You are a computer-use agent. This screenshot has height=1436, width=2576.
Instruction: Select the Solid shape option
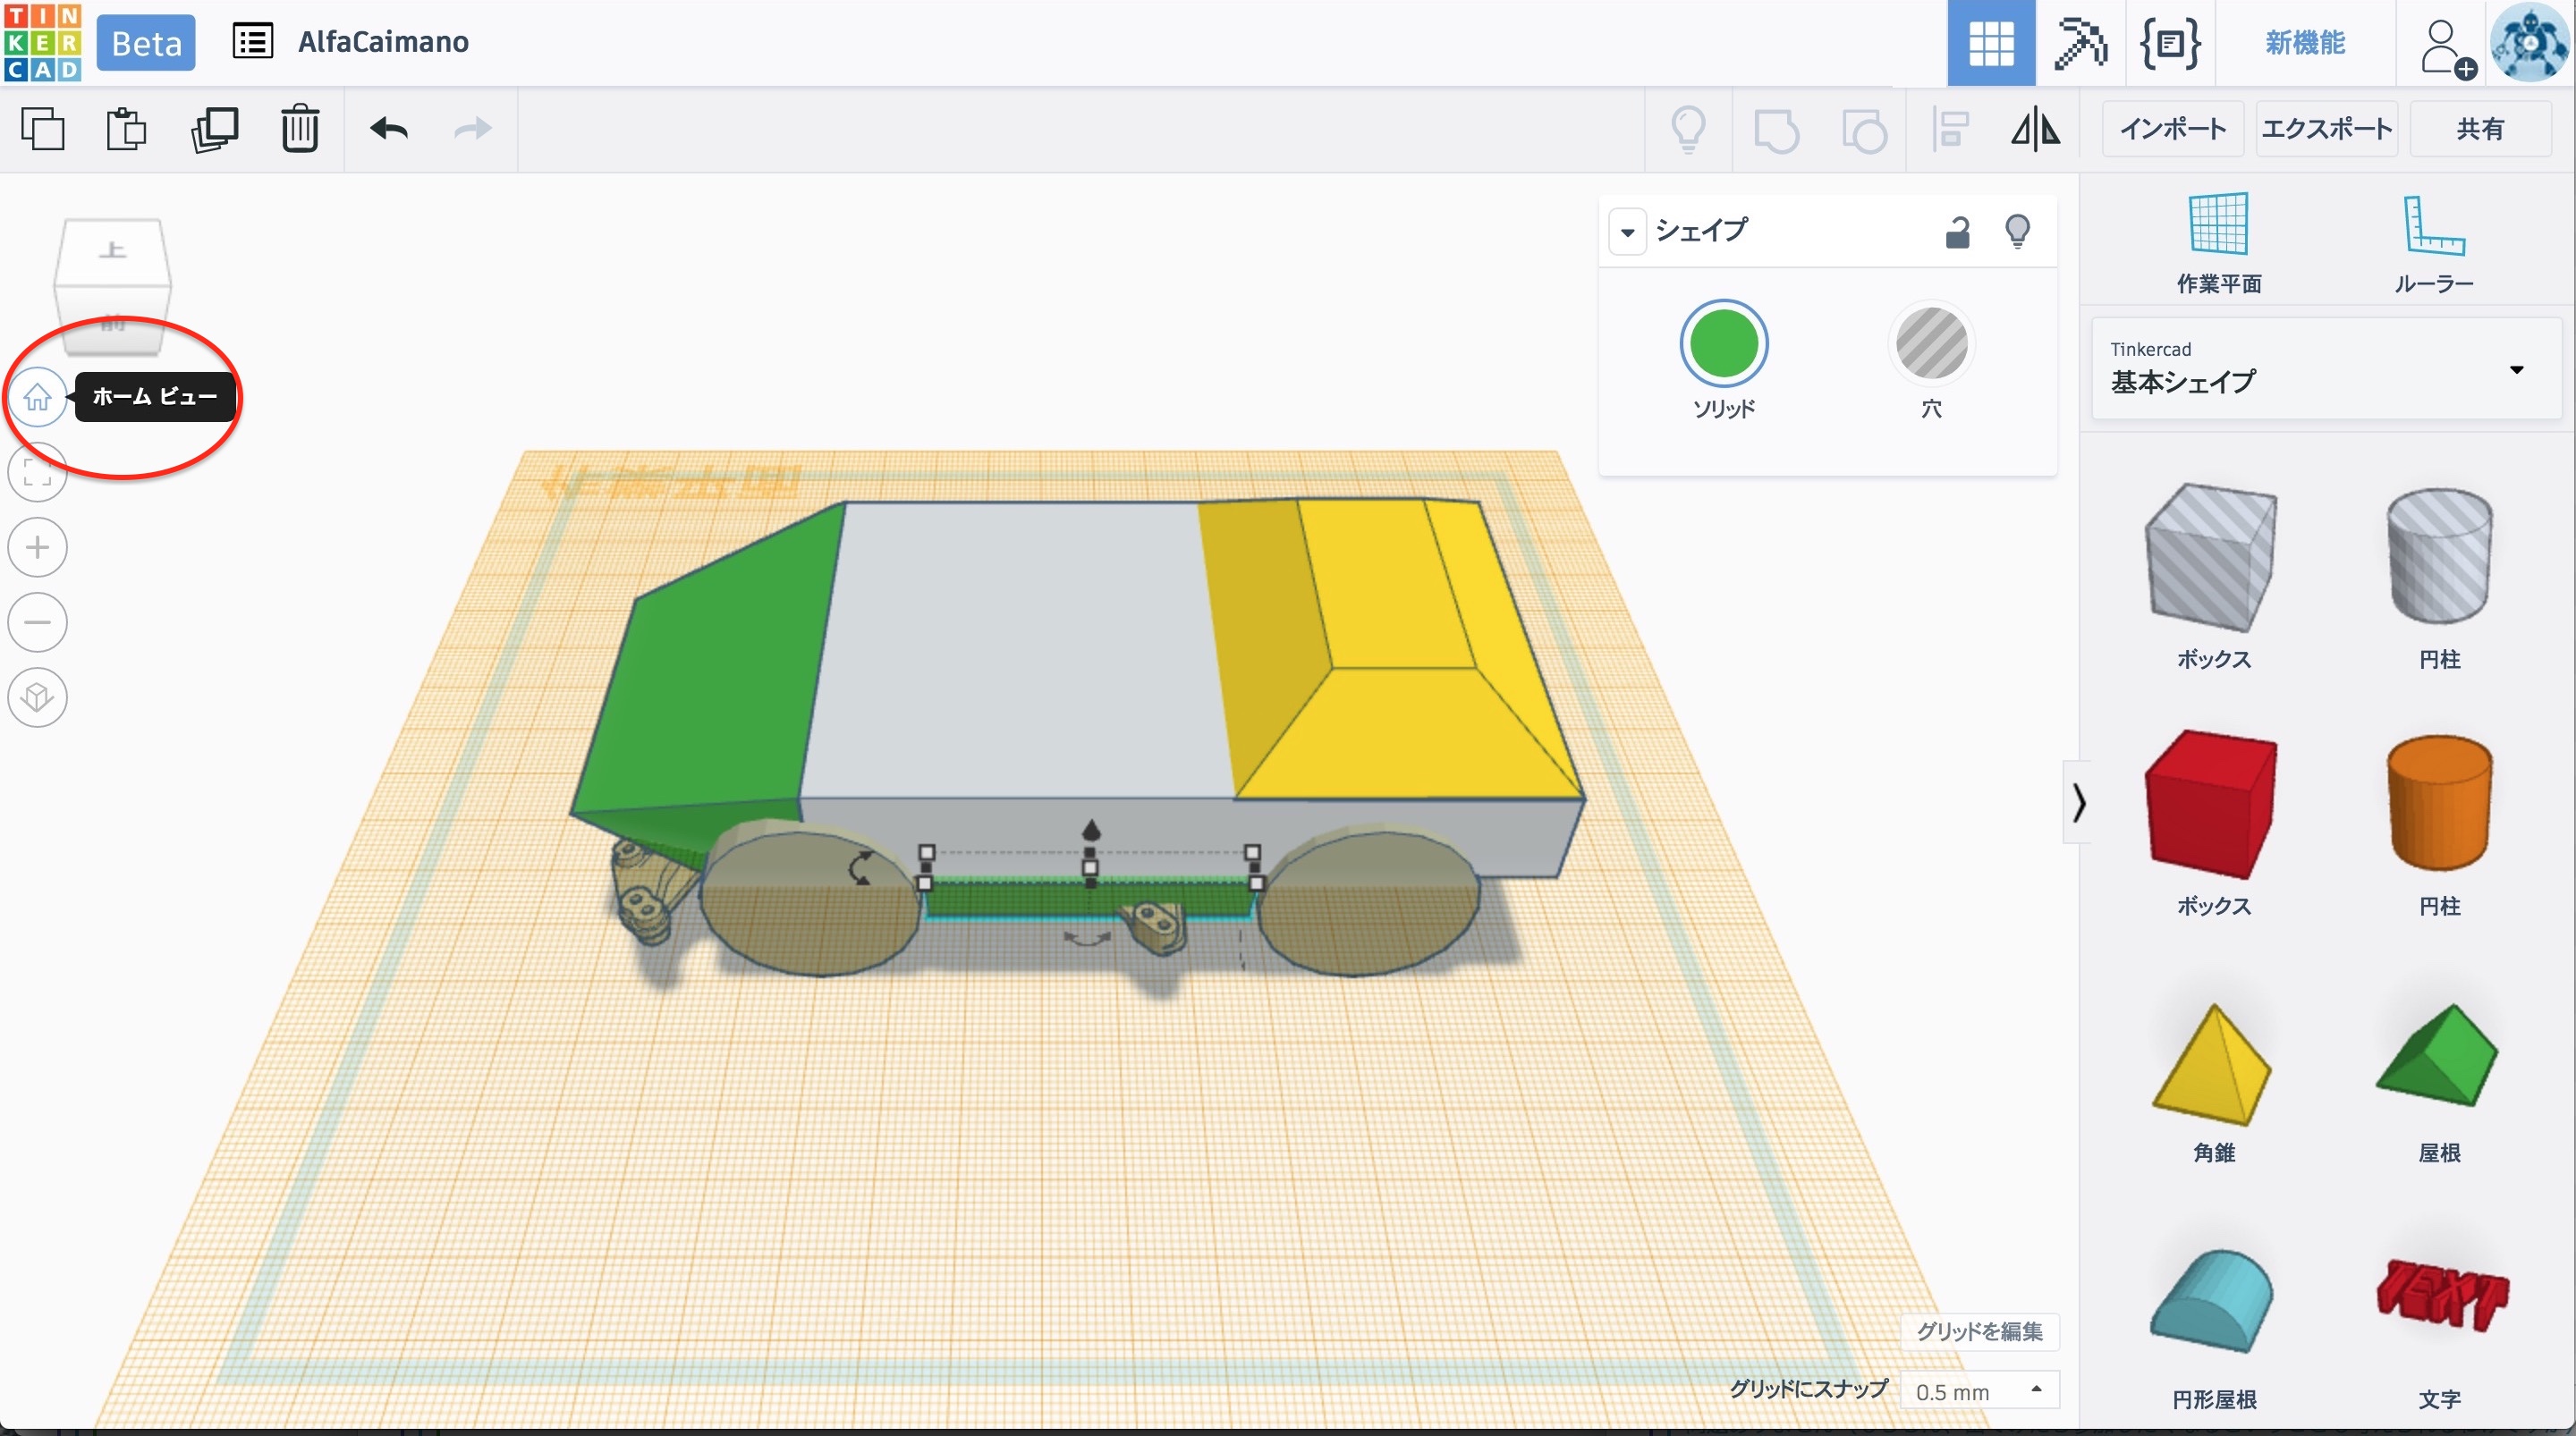1723,344
